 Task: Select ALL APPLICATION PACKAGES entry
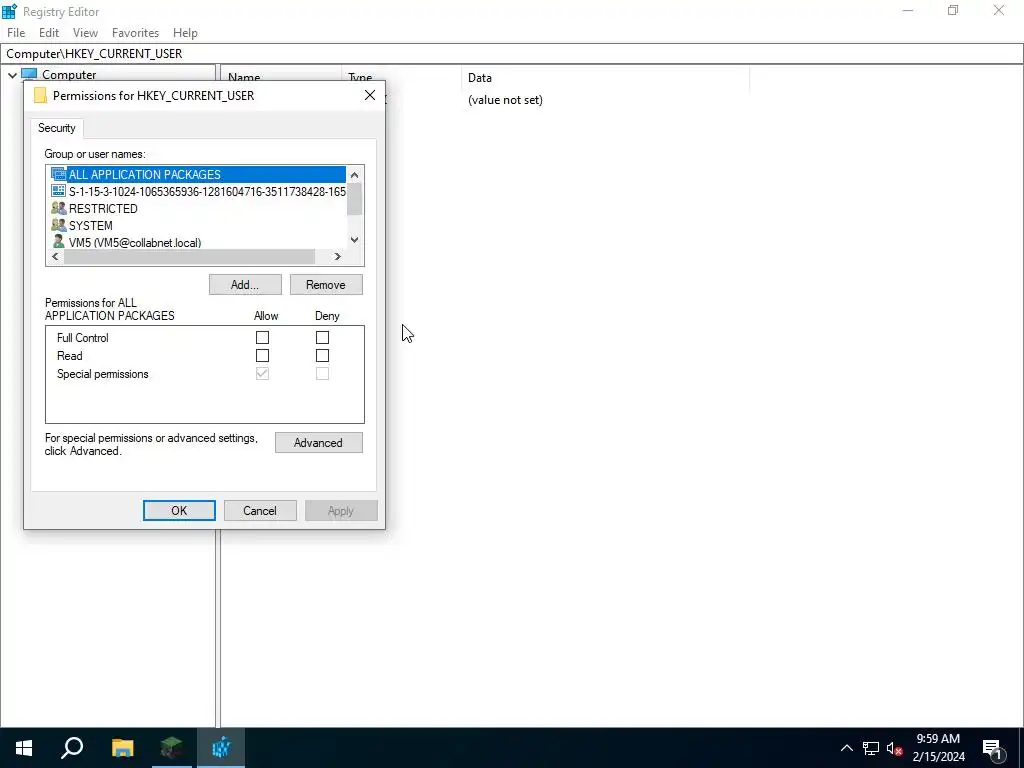click(198, 174)
